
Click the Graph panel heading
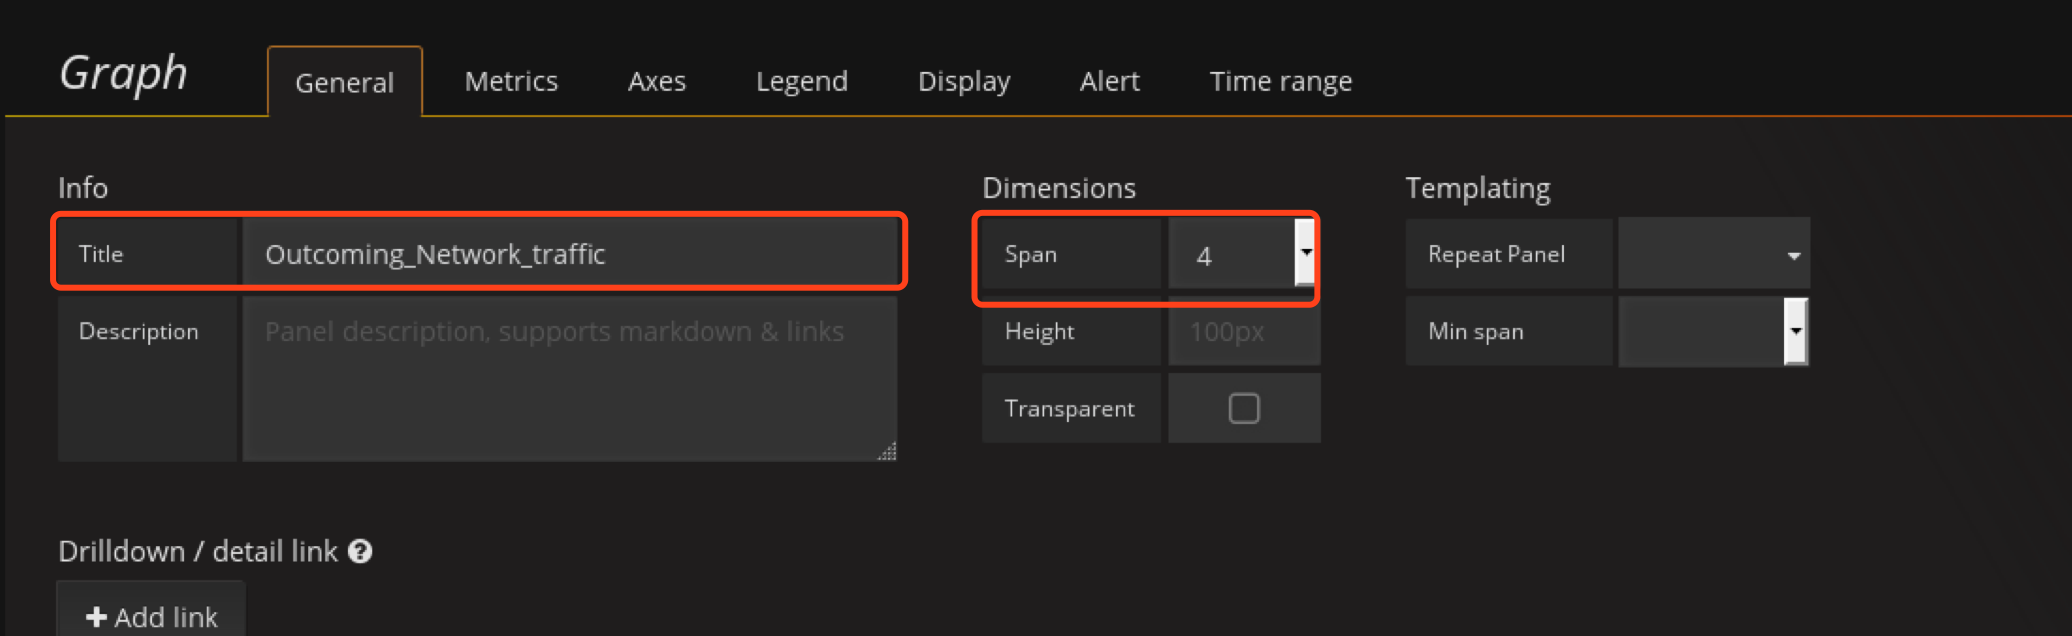(x=123, y=73)
